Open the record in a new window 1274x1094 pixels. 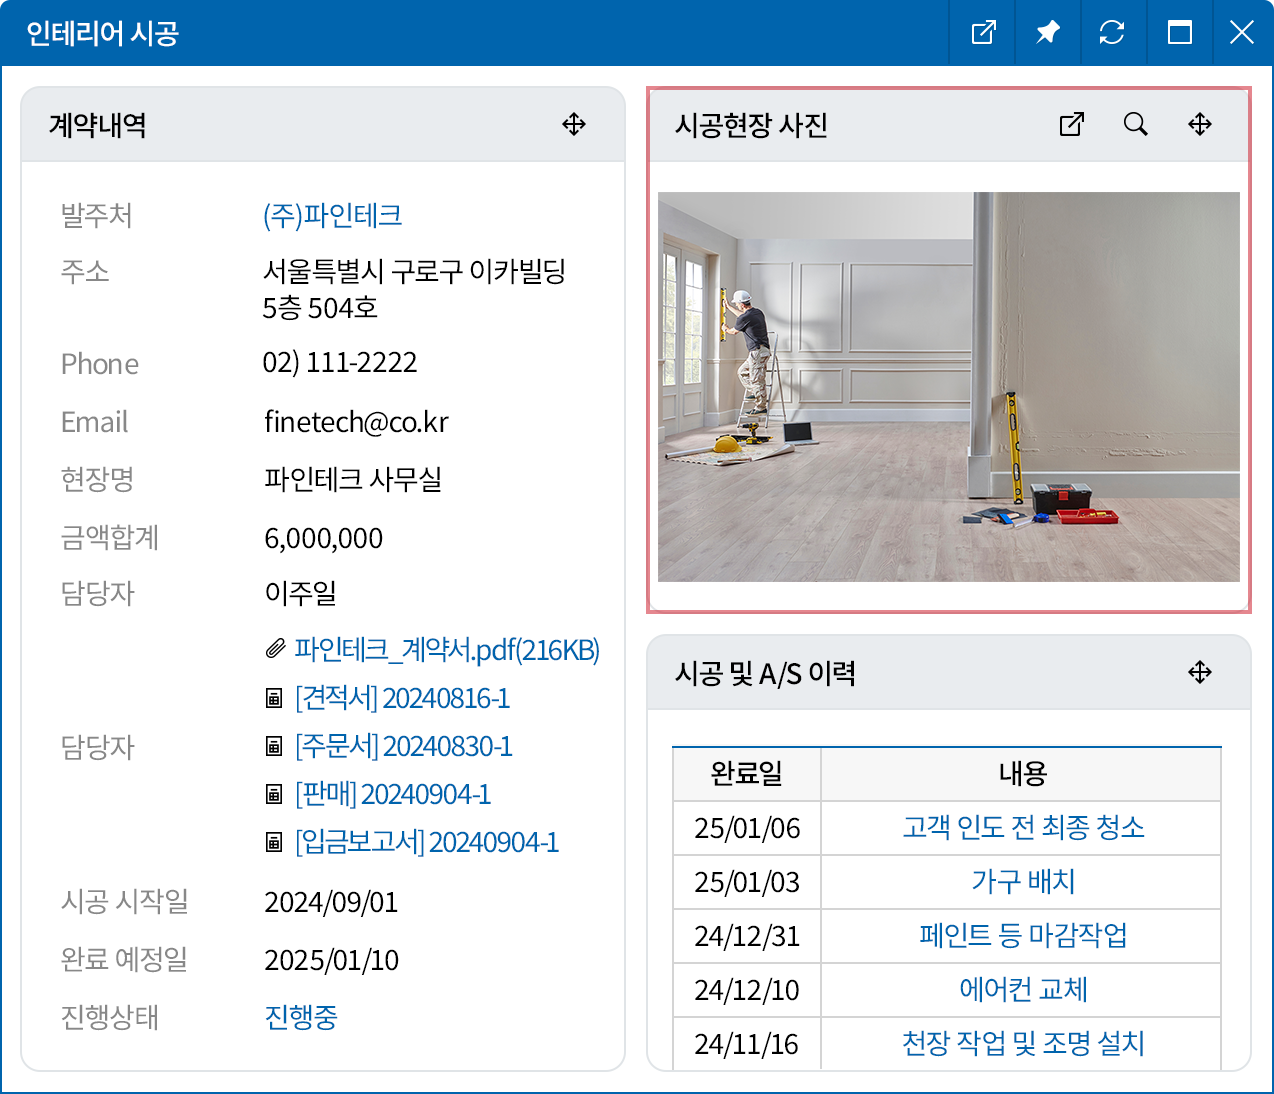982,32
